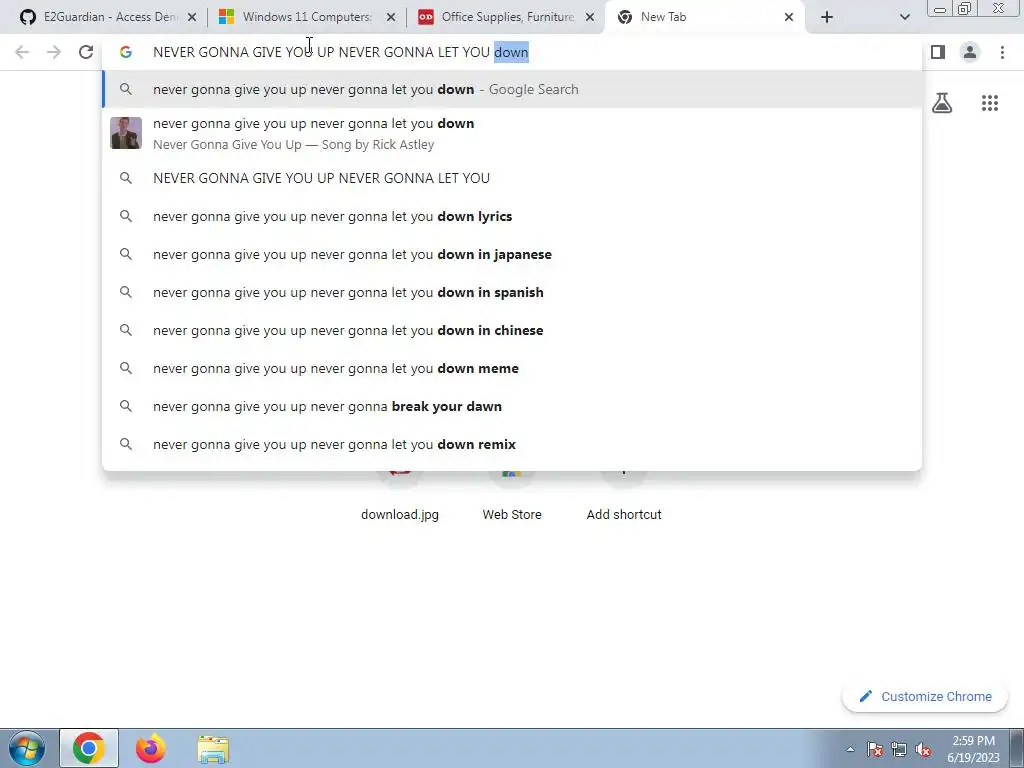1024x768 pixels.
Task: Pick the 'down lyrics' suggestion
Action: click(512, 216)
